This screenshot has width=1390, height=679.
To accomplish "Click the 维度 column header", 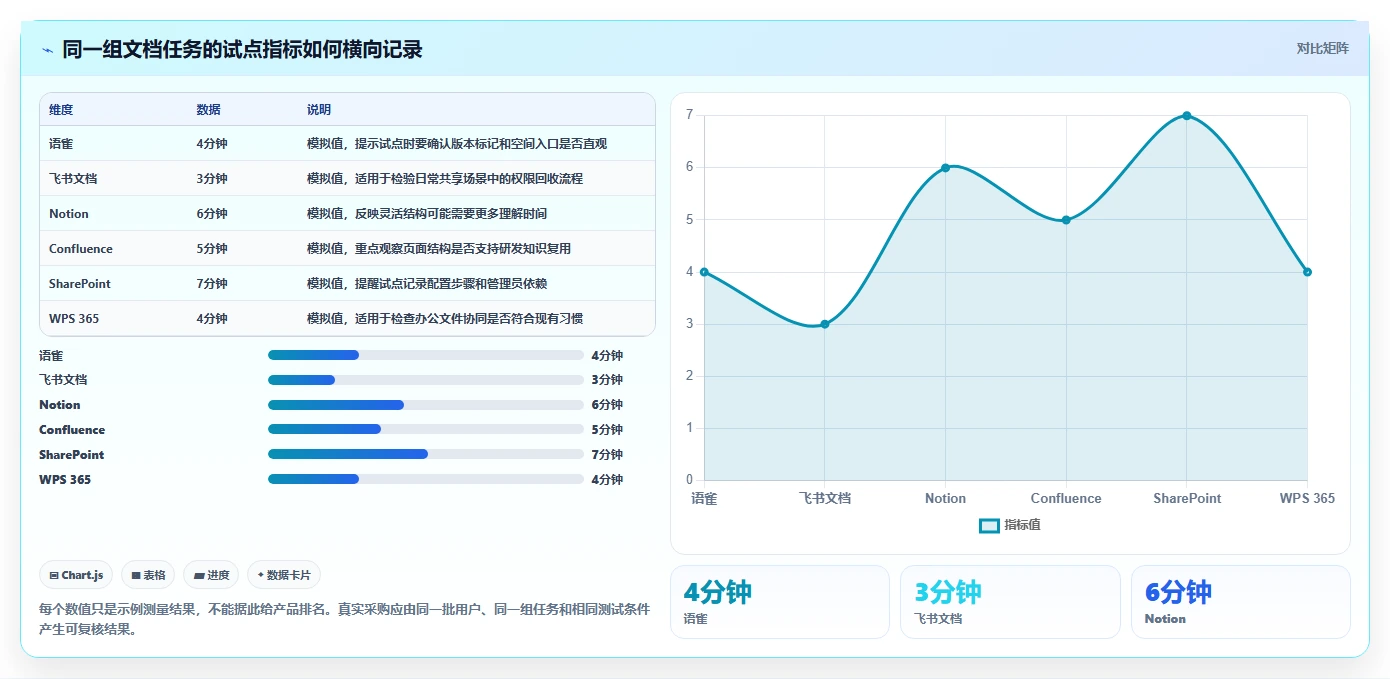I will coord(61,110).
